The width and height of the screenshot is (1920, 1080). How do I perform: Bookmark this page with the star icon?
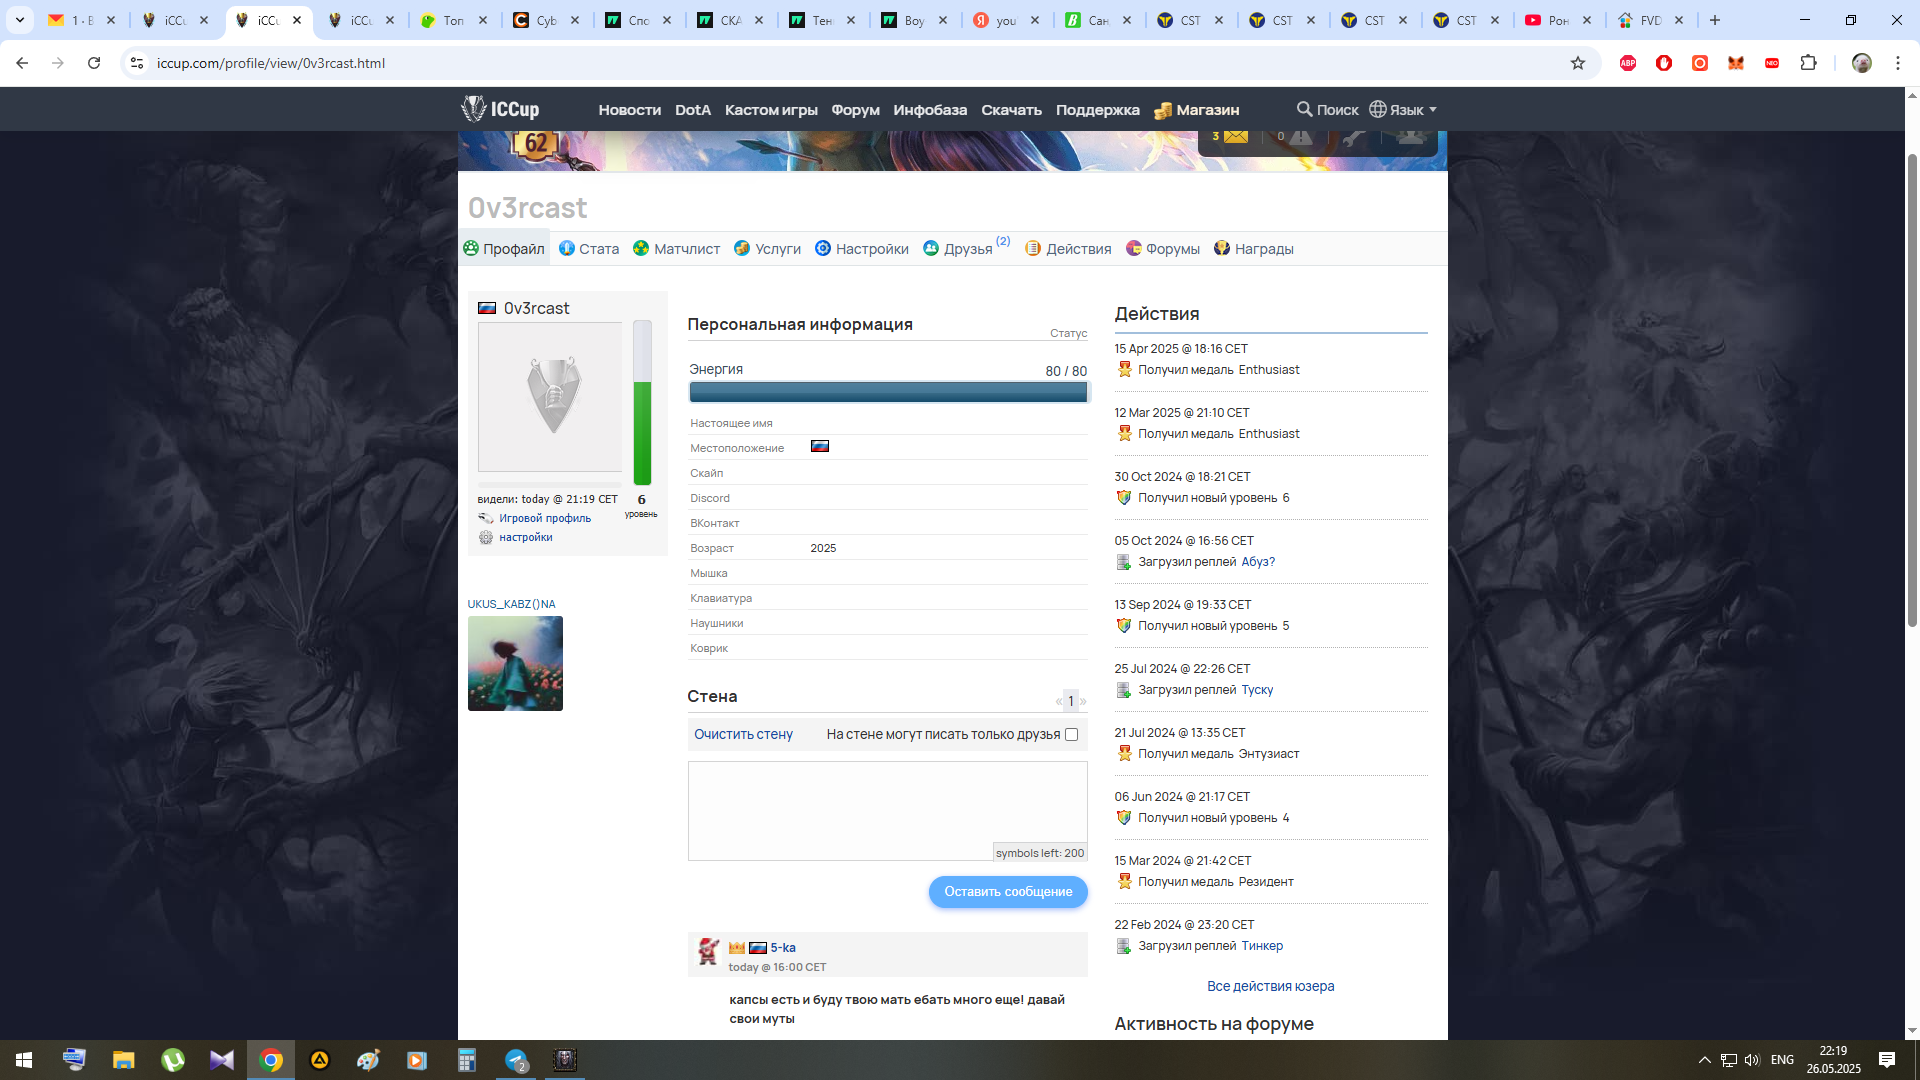(x=1578, y=63)
